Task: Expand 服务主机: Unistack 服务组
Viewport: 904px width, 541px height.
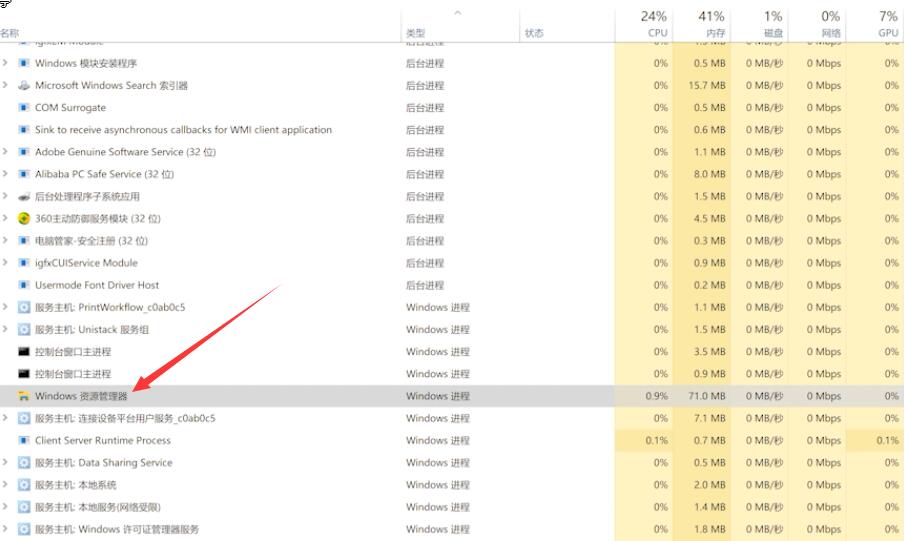Action: tap(5, 329)
